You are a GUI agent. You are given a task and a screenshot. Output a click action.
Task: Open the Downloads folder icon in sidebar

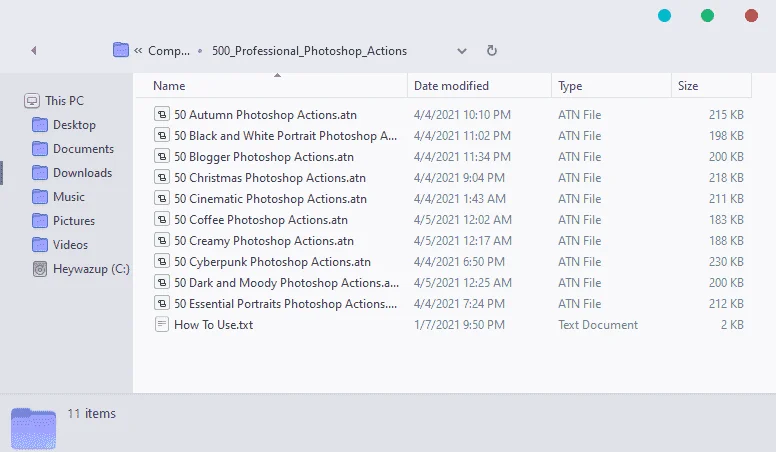pos(40,173)
